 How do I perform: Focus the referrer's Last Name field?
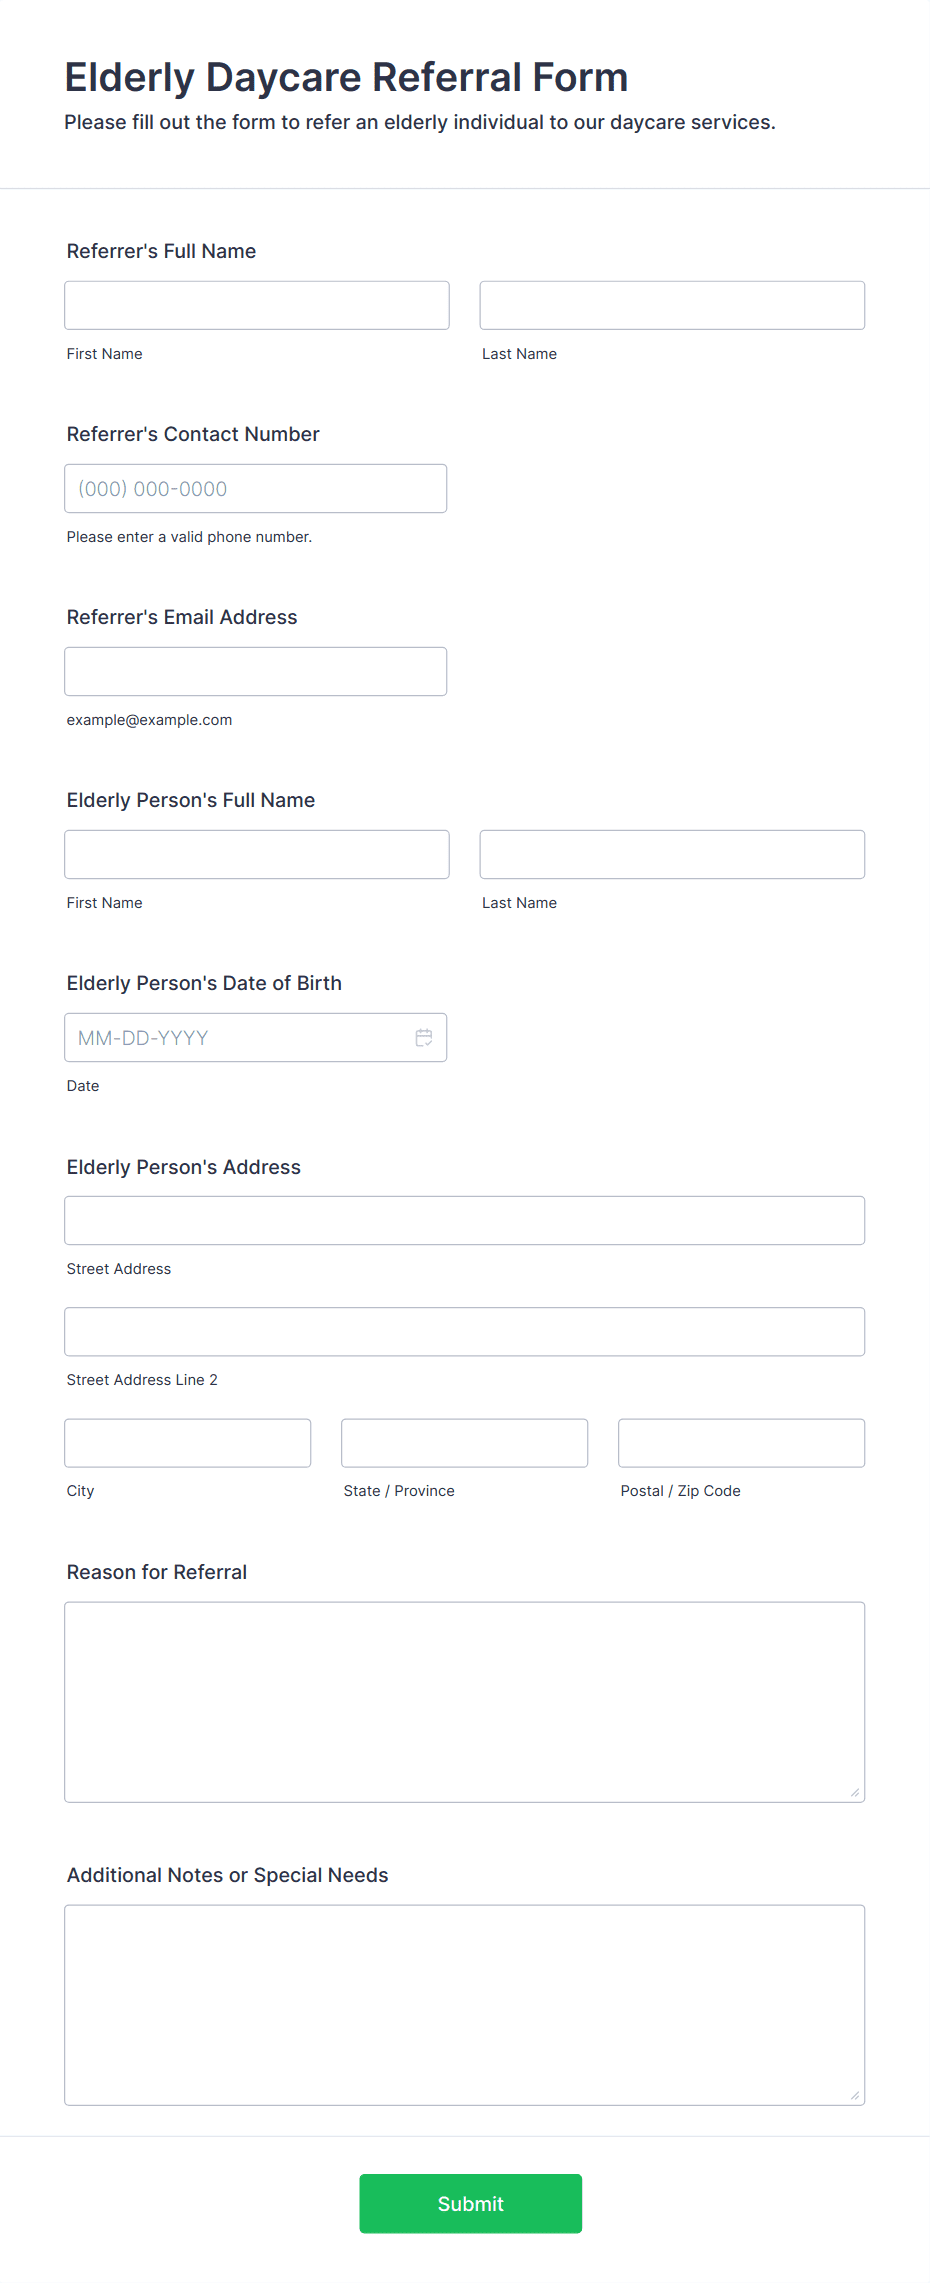pyautogui.click(x=672, y=305)
